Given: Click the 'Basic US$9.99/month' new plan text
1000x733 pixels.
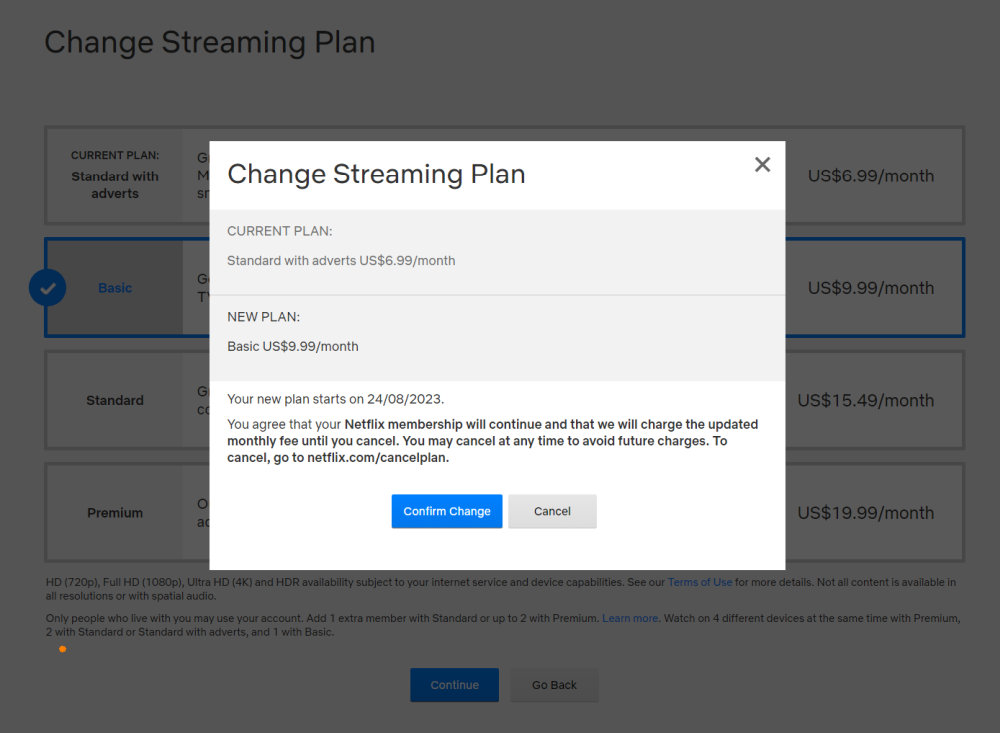Looking at the screenshot, I should tap(293, 347).
